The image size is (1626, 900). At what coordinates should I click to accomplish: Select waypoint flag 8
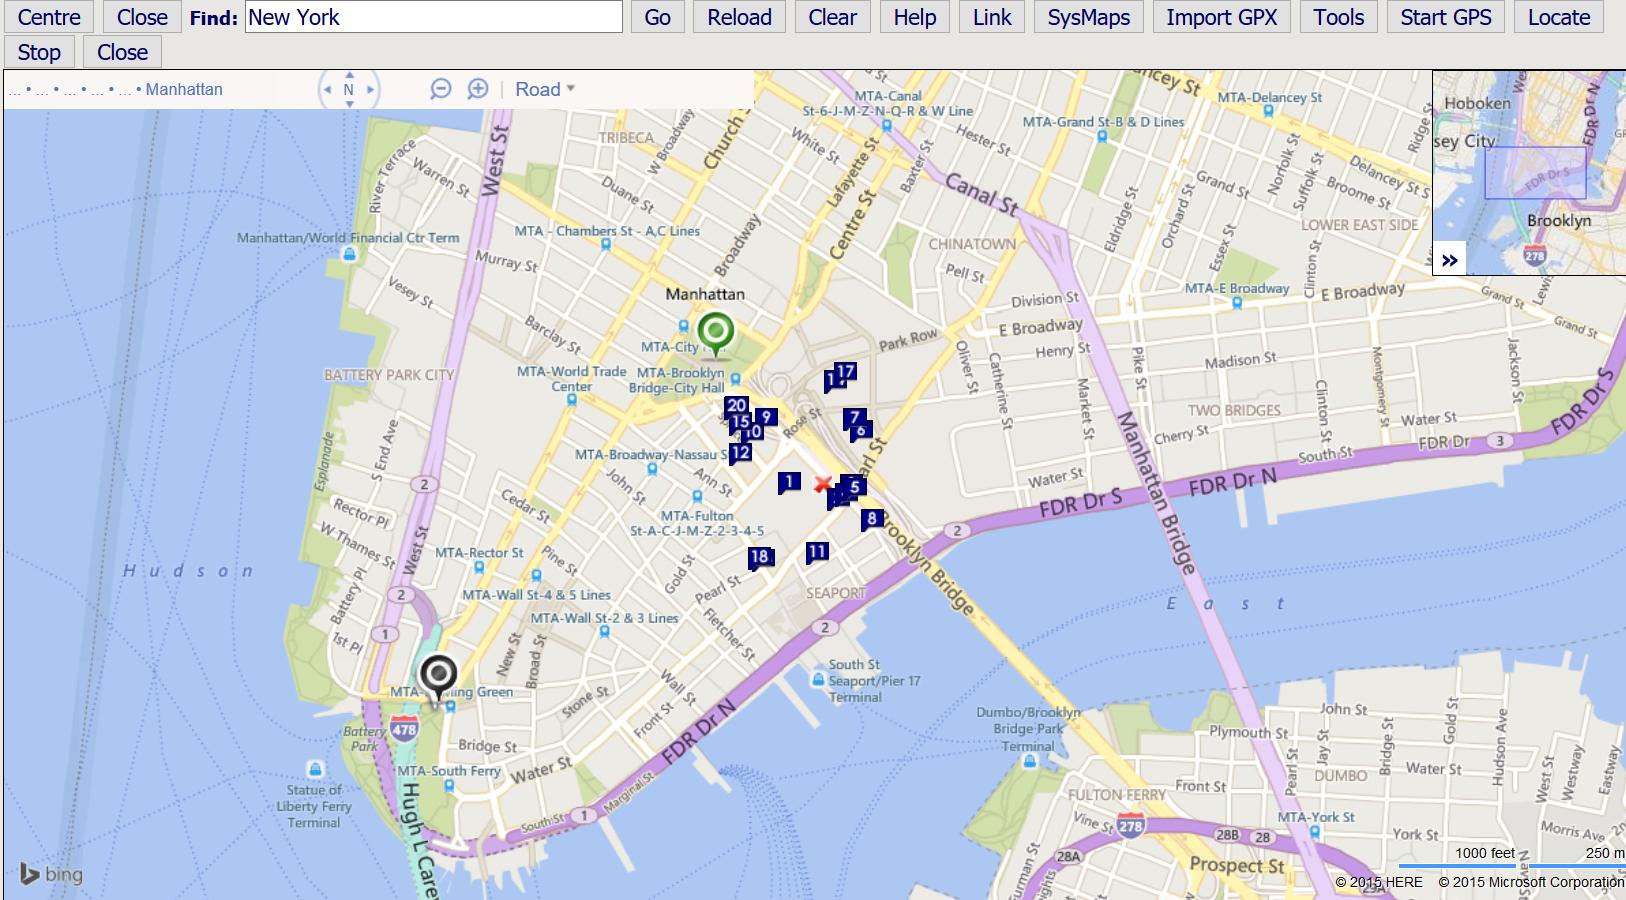point(872,519)
